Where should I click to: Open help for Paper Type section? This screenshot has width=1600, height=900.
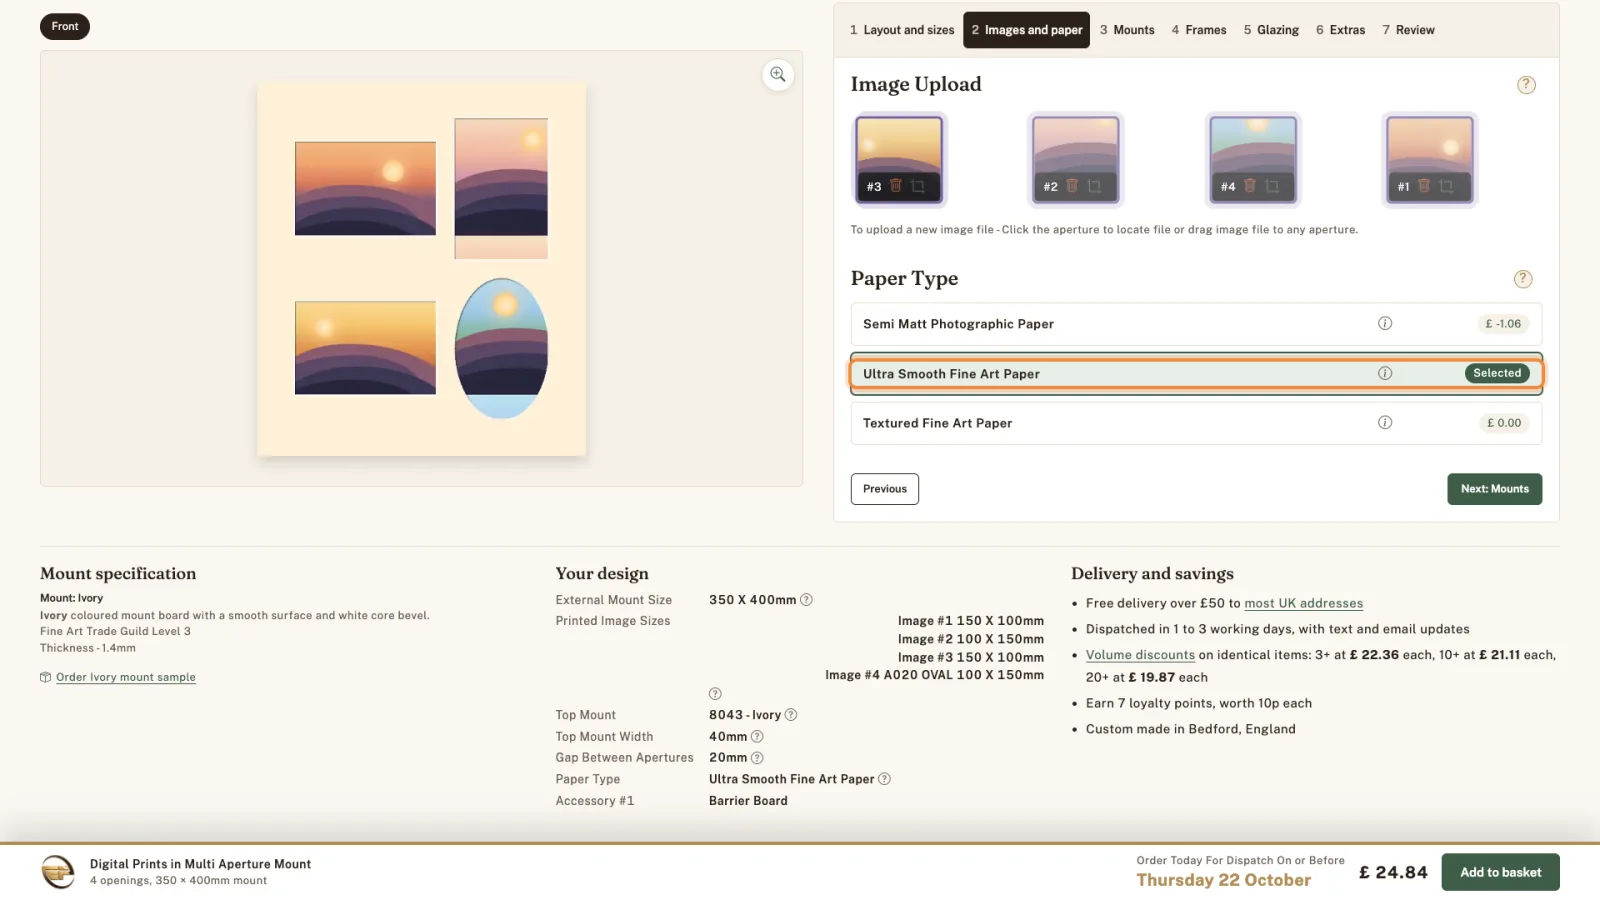(1523, 279)
